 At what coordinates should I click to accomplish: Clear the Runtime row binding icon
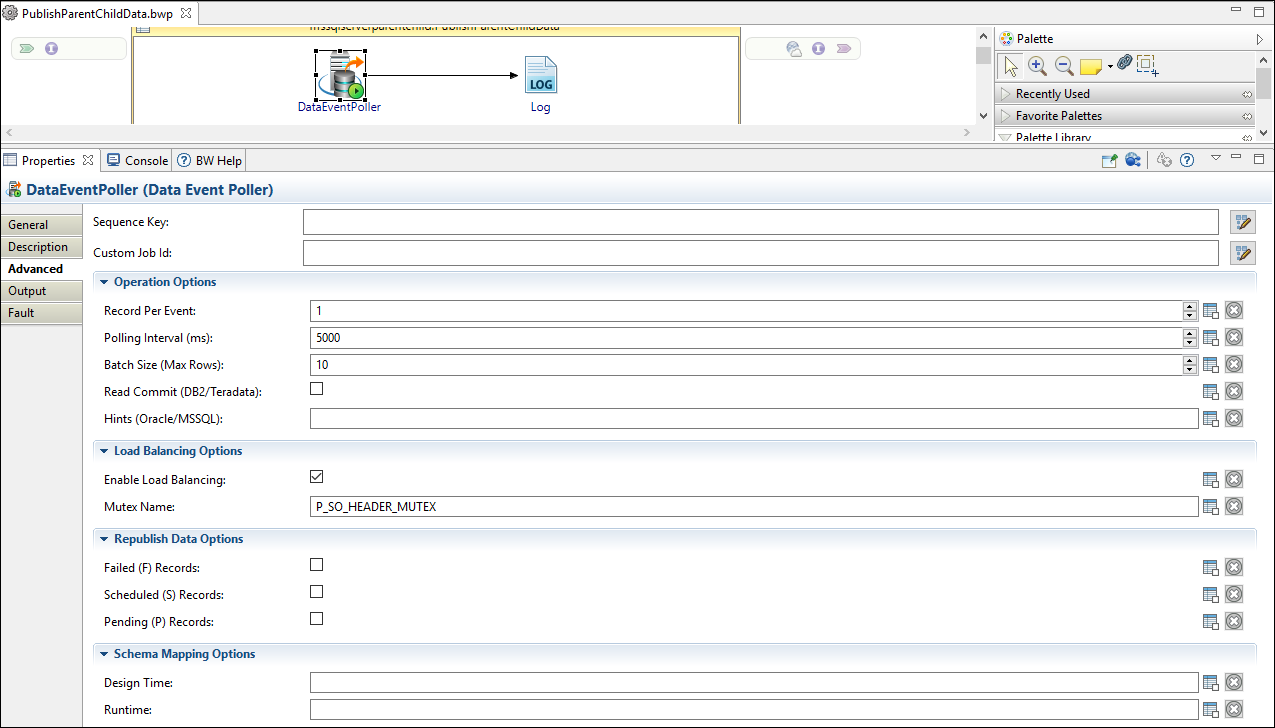[1234, 710]
